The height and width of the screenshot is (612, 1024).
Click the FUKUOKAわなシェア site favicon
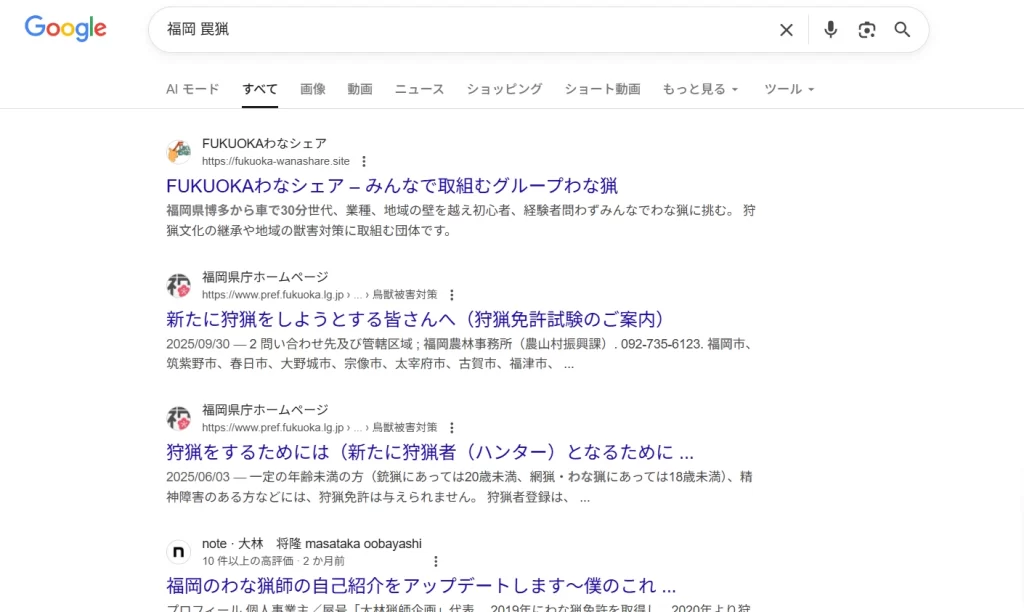179,152
